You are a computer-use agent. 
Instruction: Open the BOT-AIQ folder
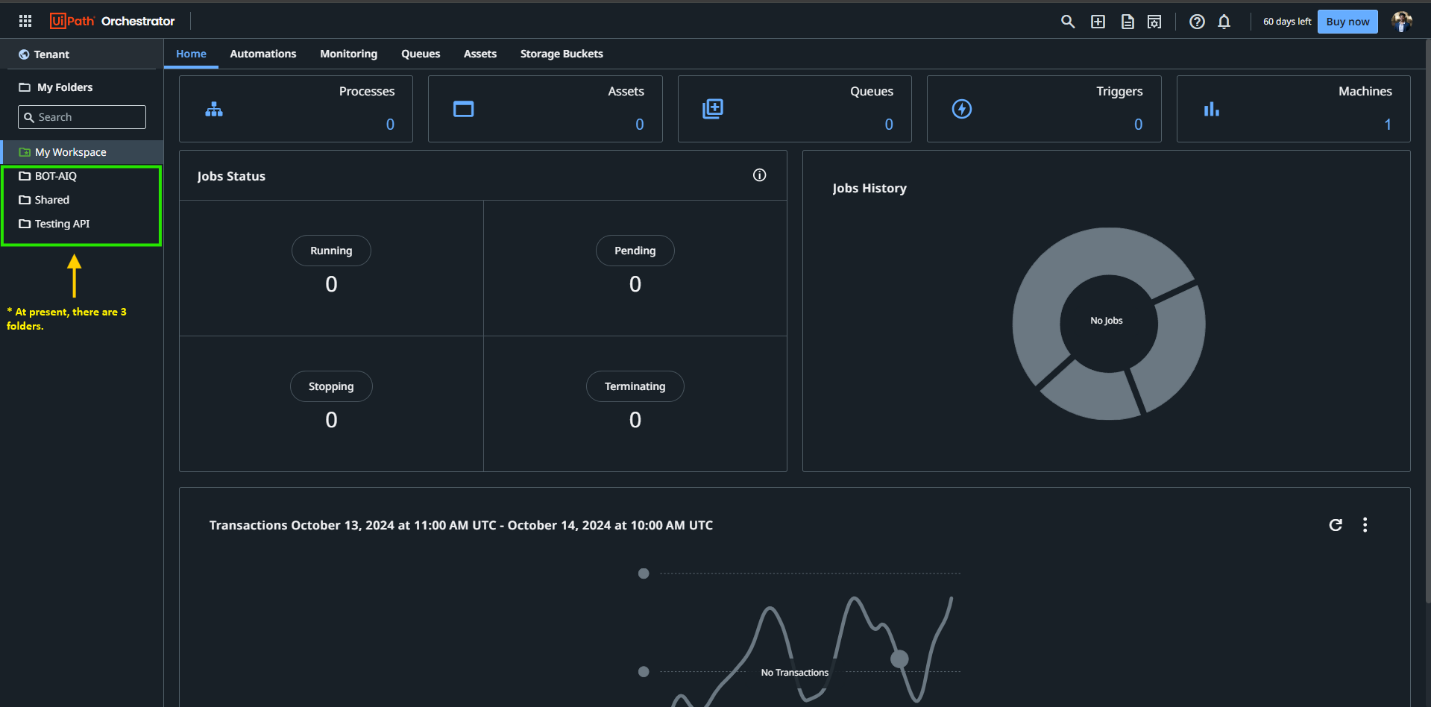[x=81, y=176]
